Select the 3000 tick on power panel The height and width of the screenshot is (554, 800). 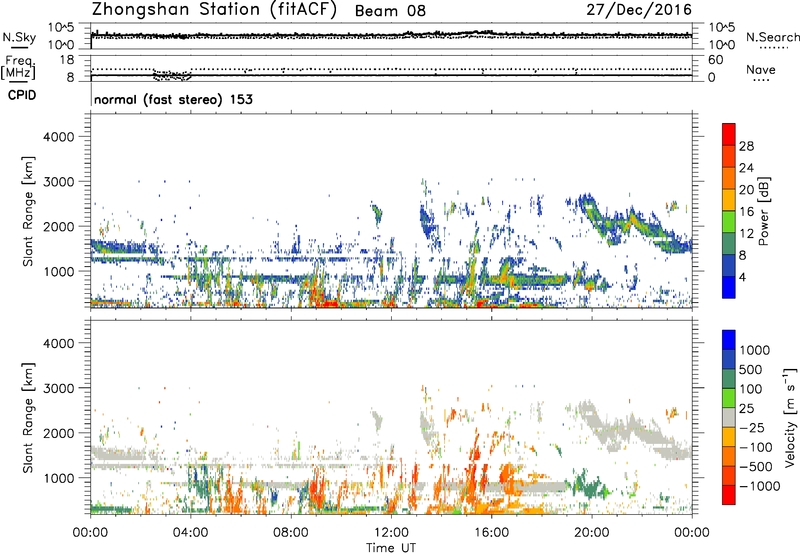pos(58,182)
